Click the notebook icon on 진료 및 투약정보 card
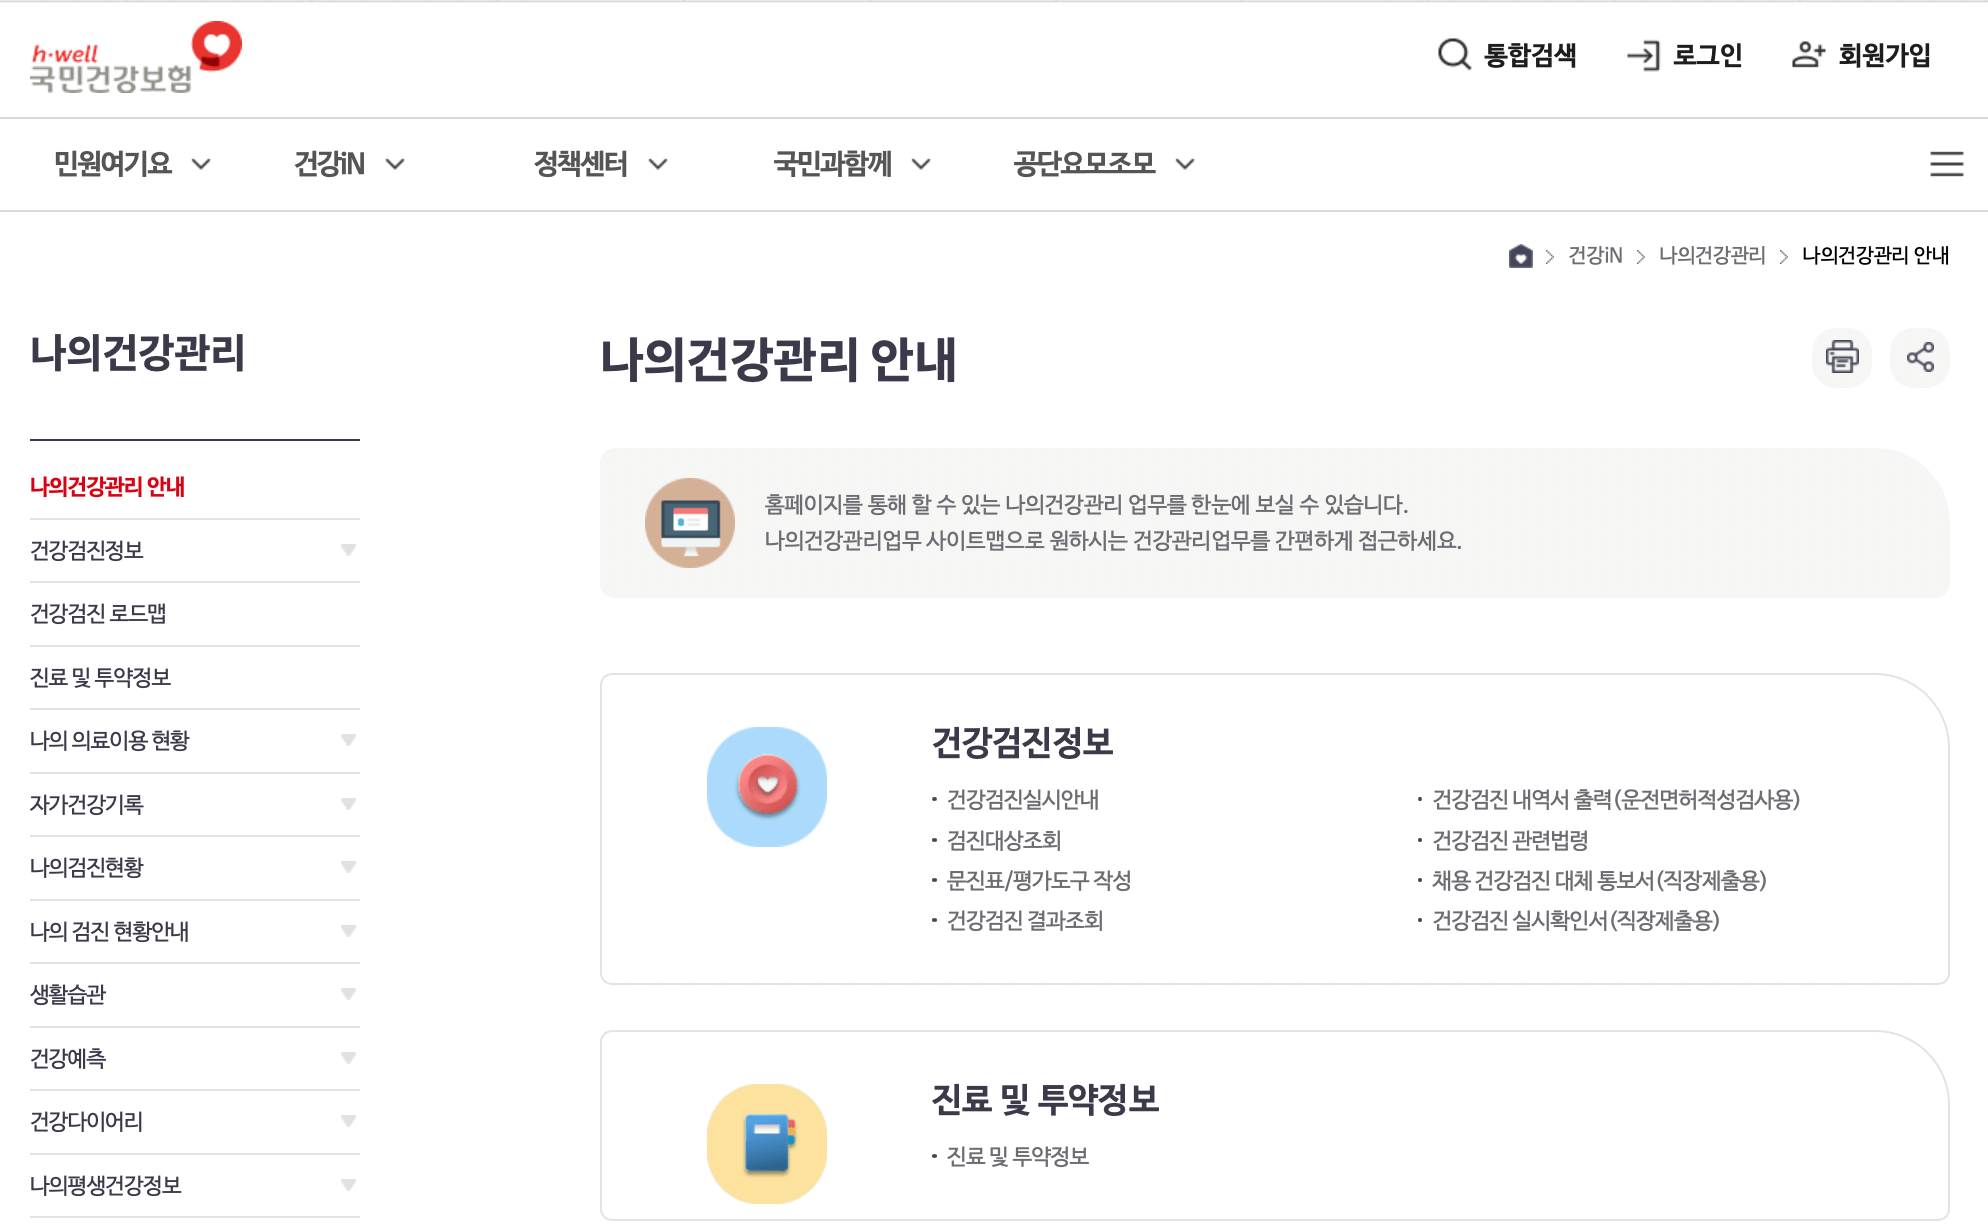Image resolution: width=1988 pixels, height=1230 pixels. click(766, 1144)
